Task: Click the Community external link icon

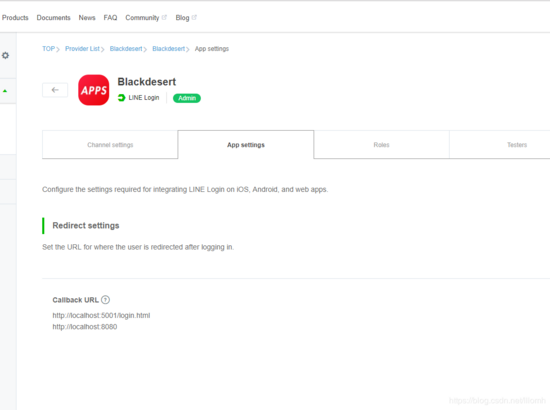Action: pos(164,17)
